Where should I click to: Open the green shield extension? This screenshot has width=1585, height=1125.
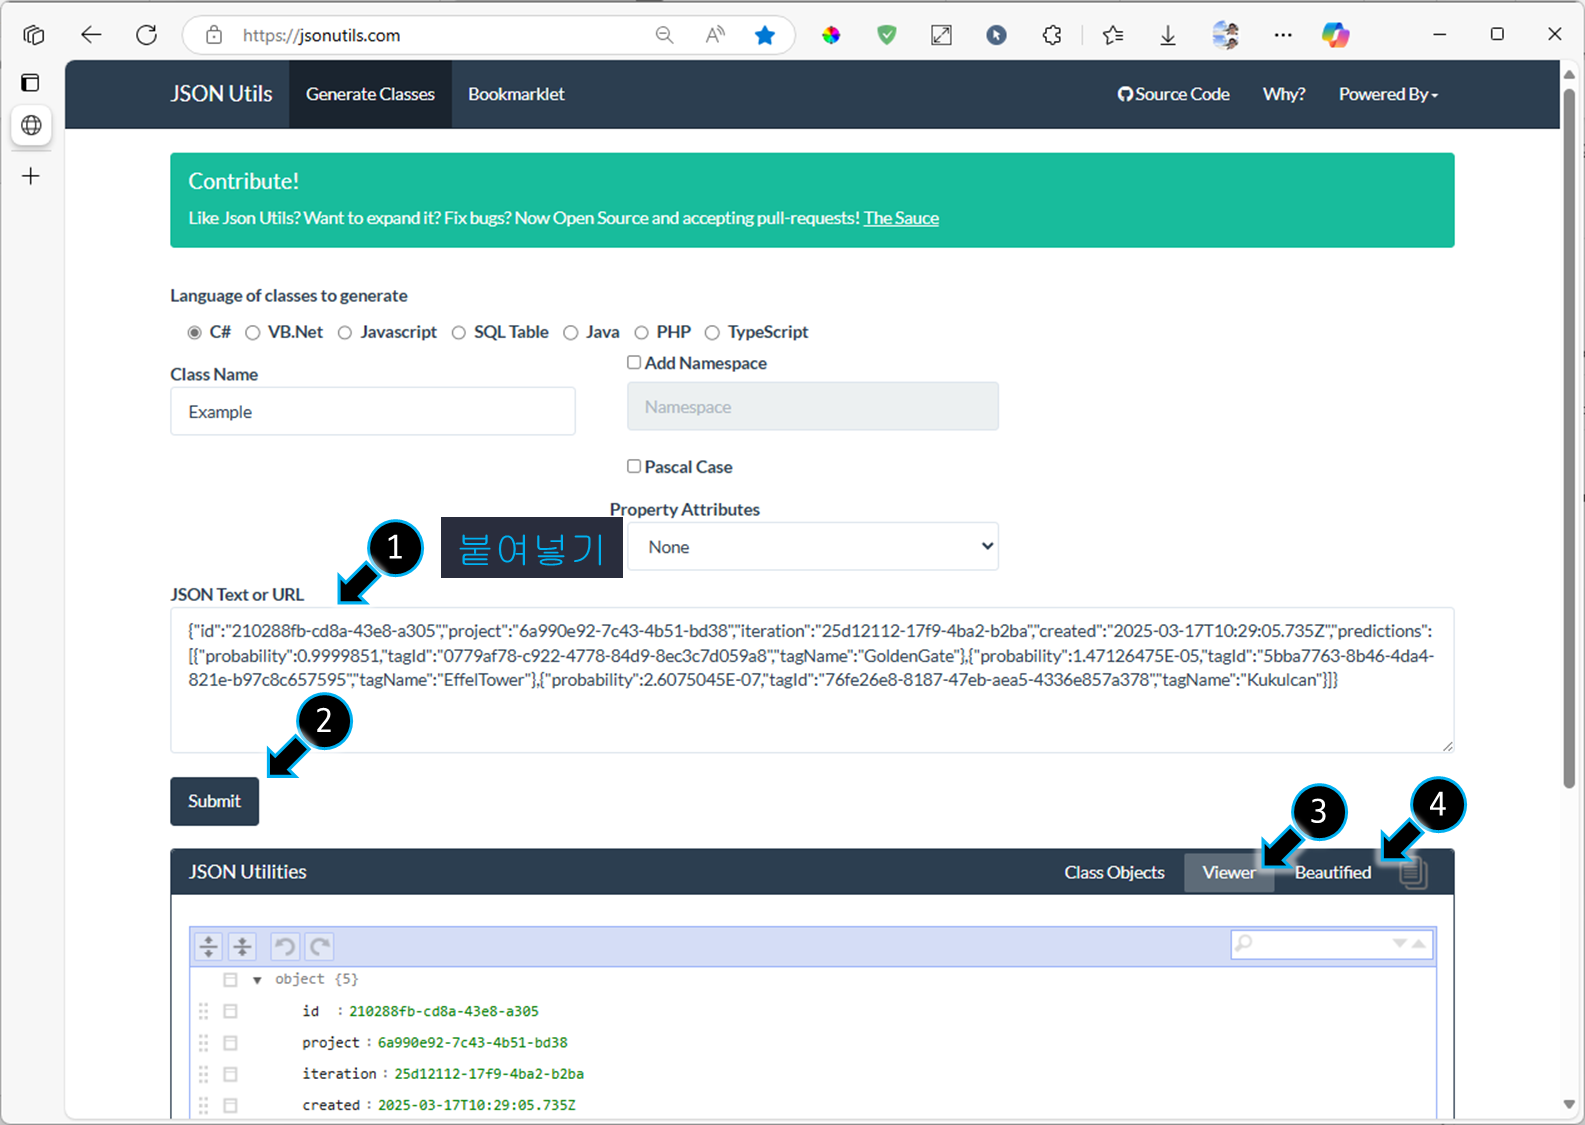tap(886, 35)
